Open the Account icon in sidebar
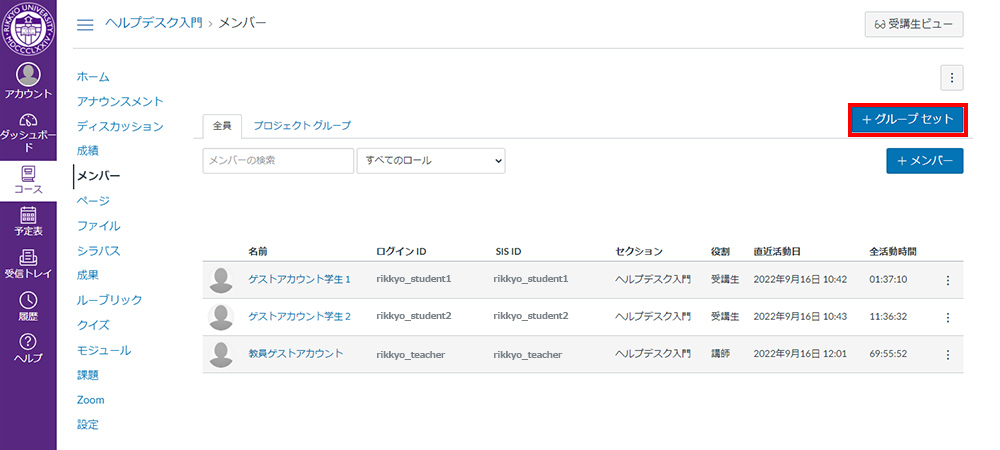 28,76
